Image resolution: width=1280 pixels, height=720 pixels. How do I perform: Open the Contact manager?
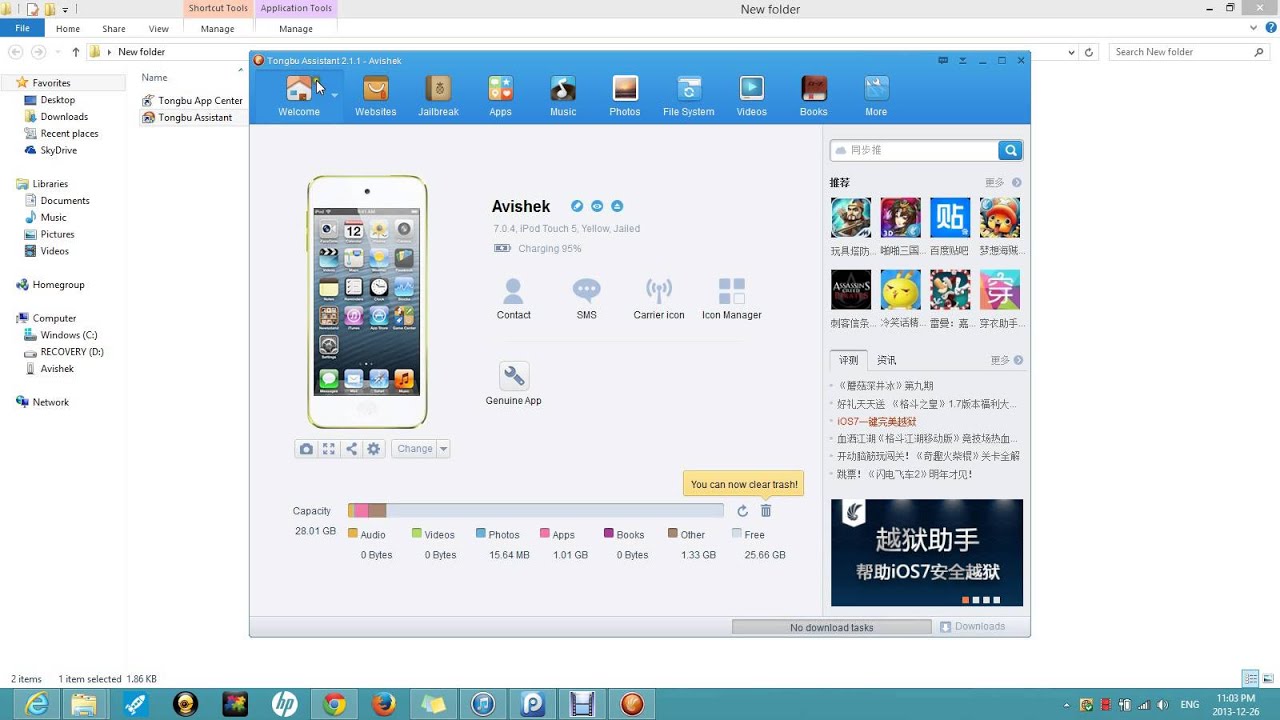tap(513, 299)
